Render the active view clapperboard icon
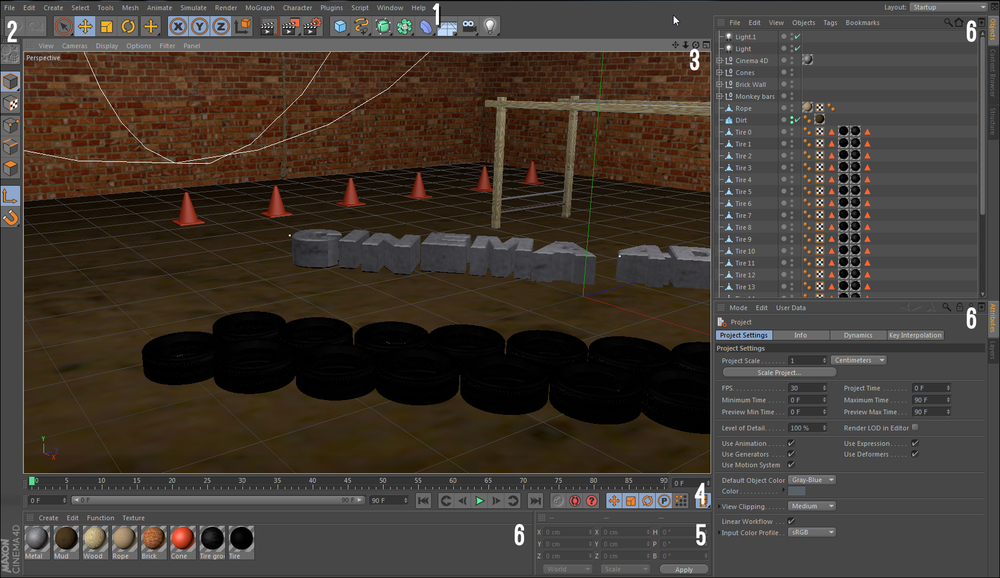Viewport: 1000px width, 578px height. tap(268, 26)
